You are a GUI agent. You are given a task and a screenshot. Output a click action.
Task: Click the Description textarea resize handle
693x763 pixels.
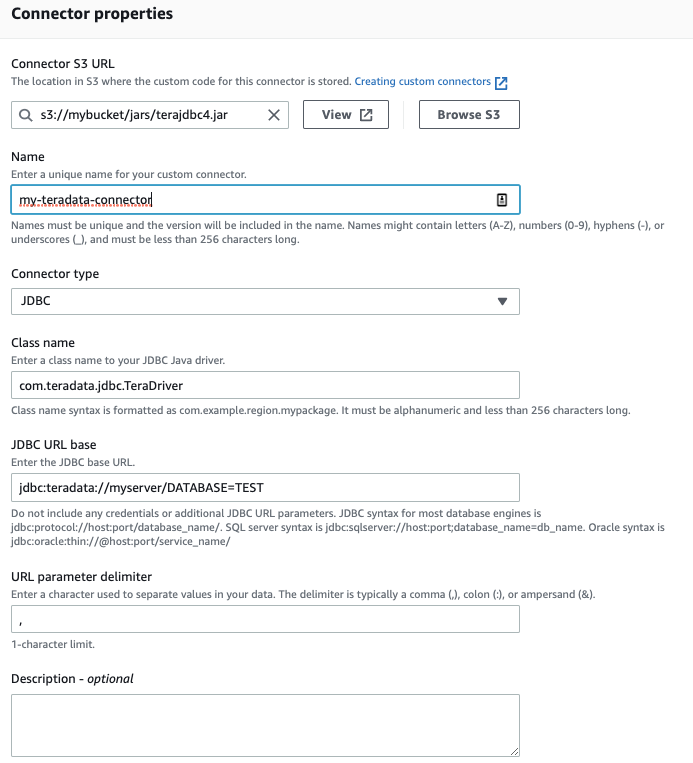(x=514, y=750)
